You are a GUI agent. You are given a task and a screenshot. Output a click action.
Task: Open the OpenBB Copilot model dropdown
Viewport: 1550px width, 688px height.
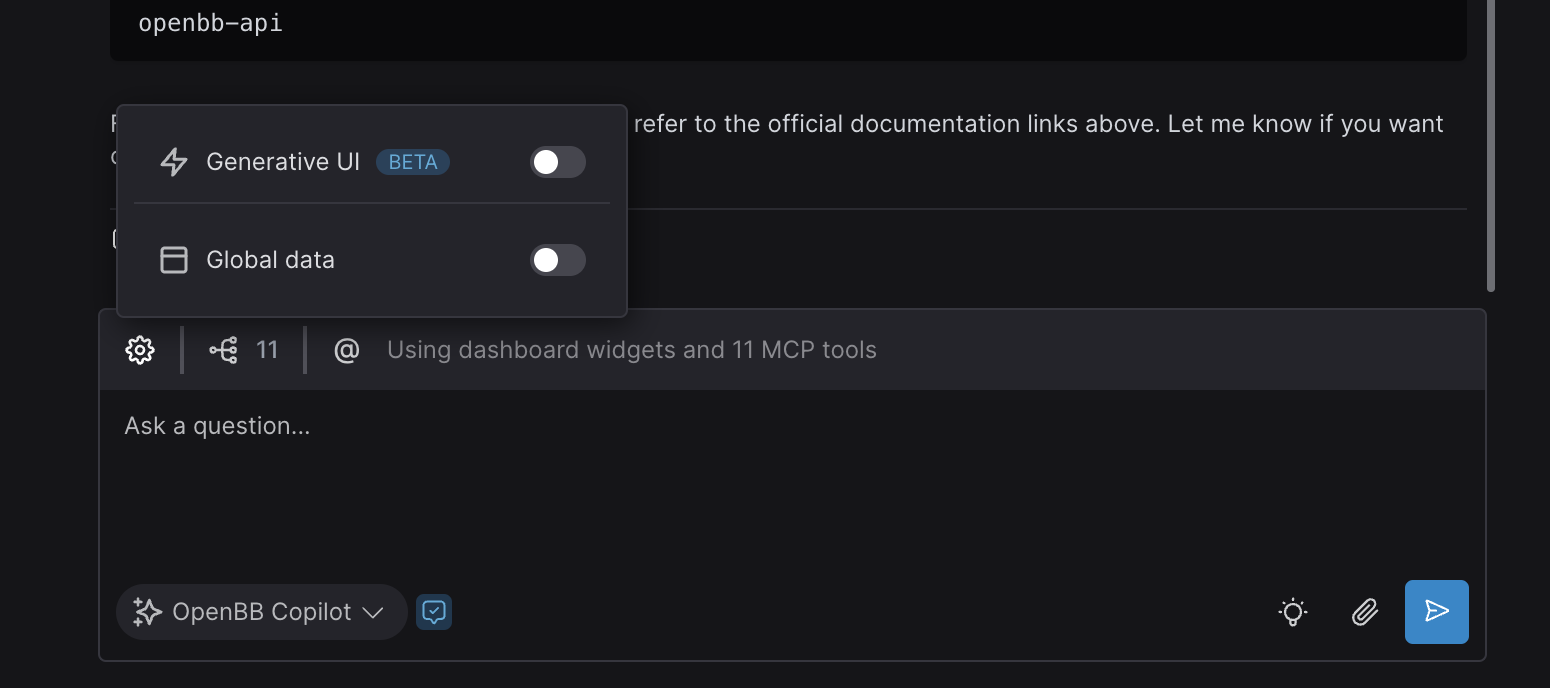262,612
